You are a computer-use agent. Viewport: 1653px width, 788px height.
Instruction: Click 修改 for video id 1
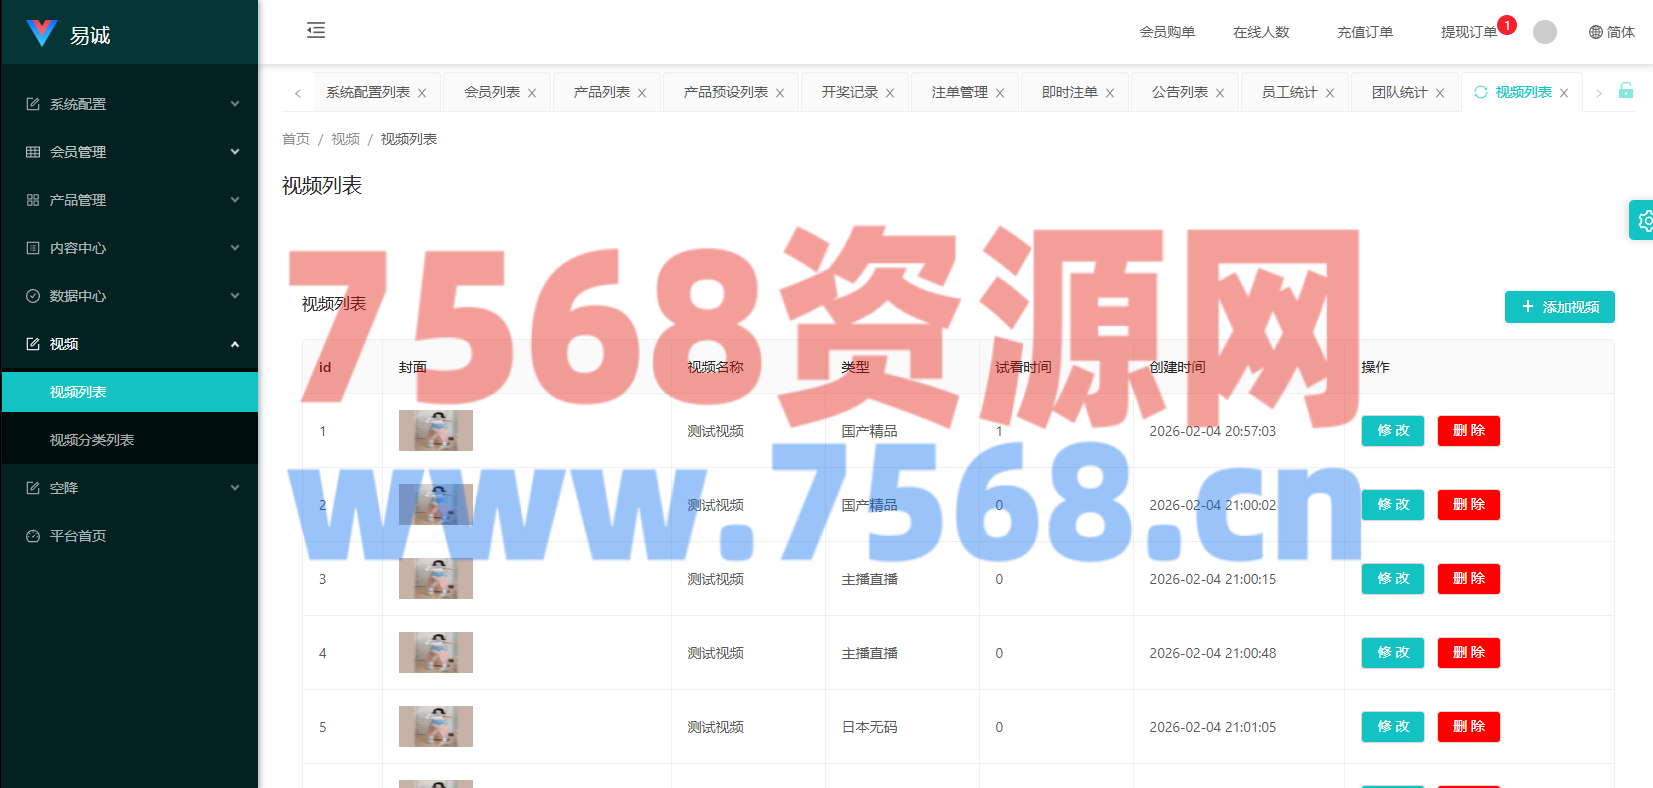point(1392,431)
